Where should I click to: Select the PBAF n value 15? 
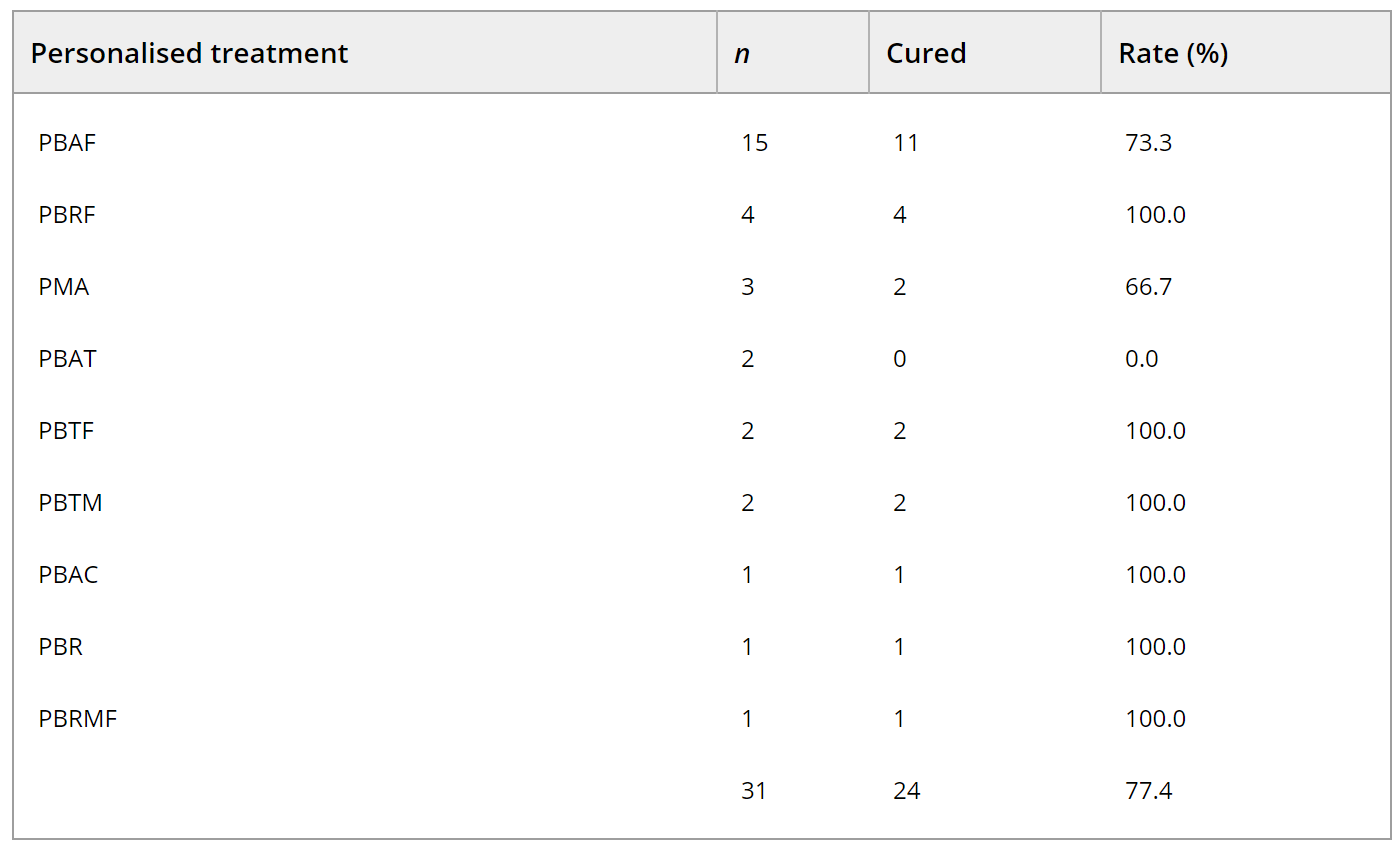tap(754, 143)
